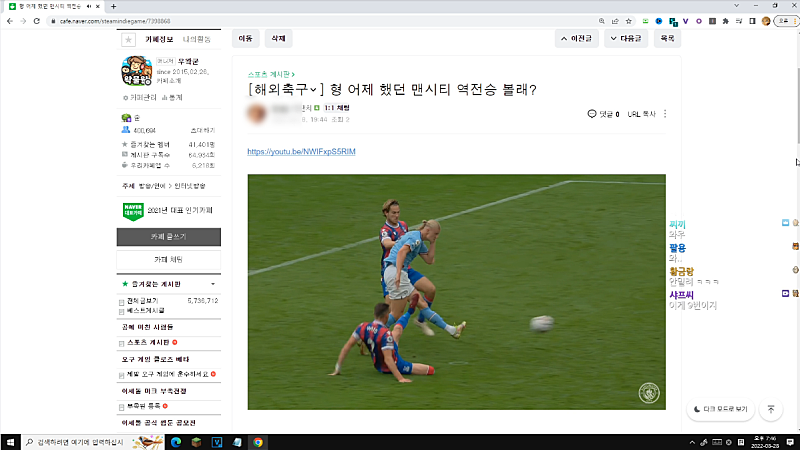Switch to the 카페정보 tab

pos(159,39)
